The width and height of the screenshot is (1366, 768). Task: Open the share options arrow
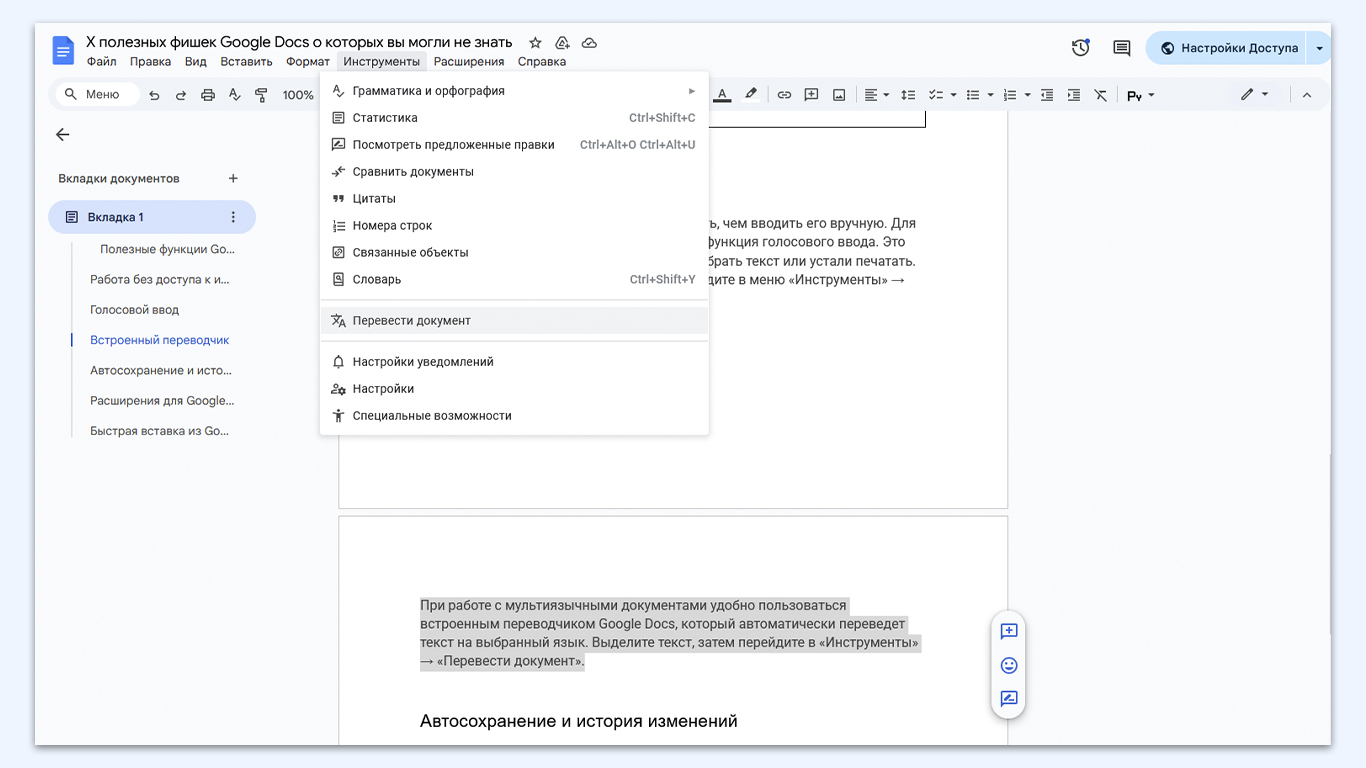1320,48
